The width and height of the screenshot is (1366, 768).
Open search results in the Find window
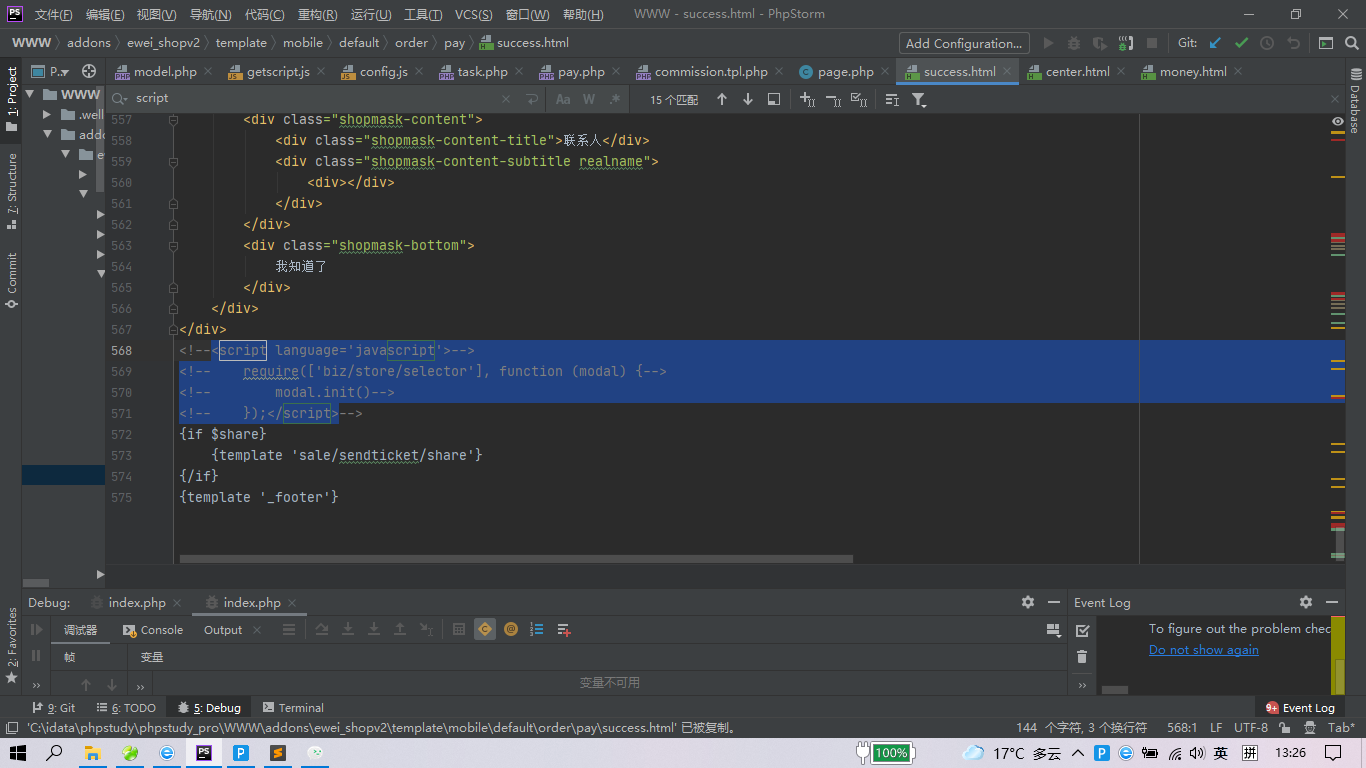774,99
